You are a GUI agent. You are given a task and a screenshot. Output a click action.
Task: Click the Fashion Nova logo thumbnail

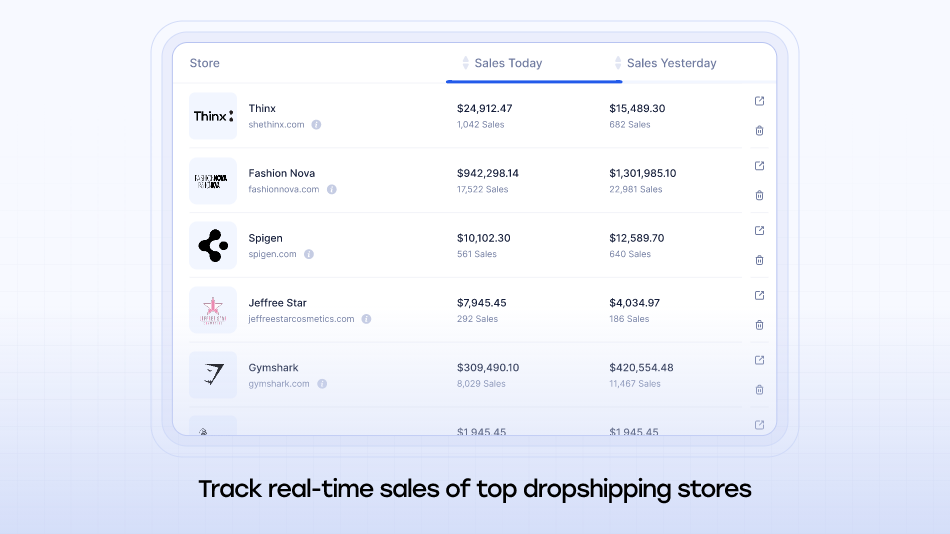pos(213,181)
